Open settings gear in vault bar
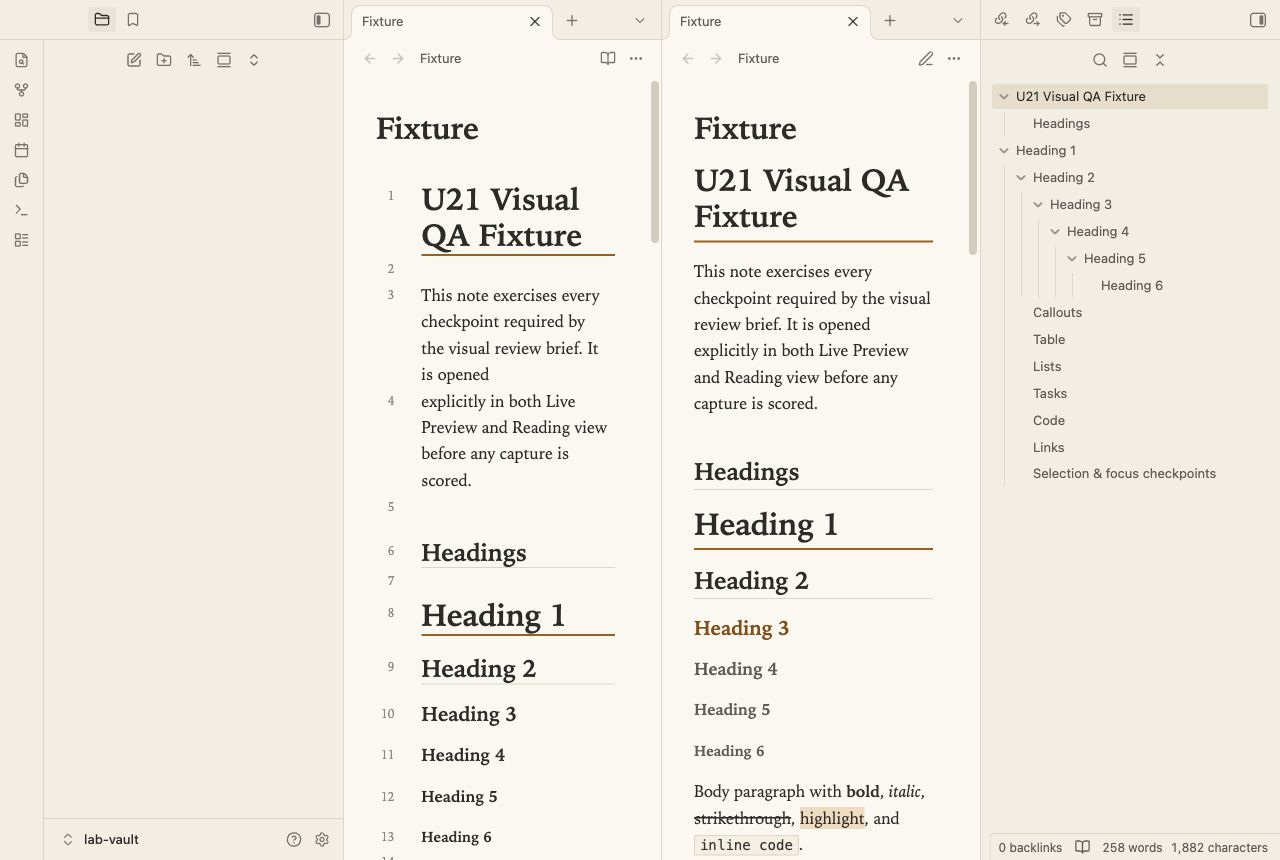 point(322,840)
